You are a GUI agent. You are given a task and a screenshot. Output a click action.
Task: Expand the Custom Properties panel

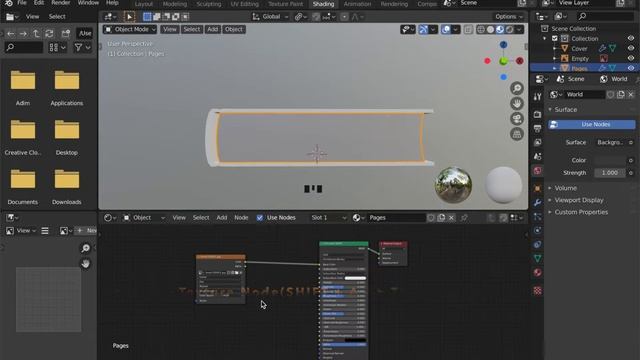click(x=581, y=212)
